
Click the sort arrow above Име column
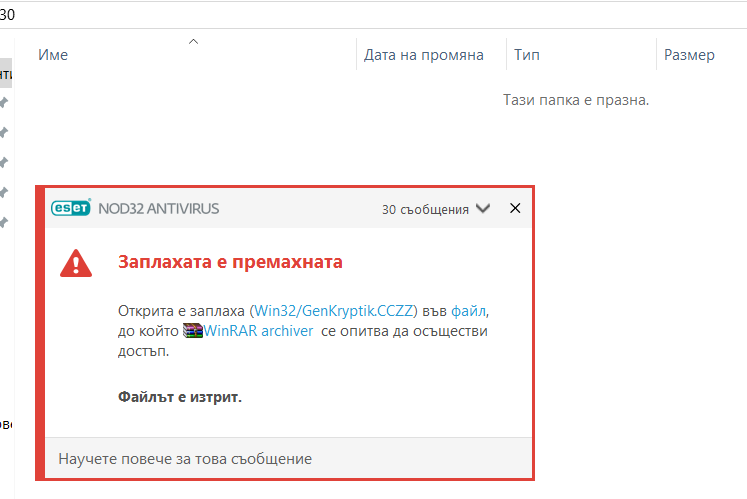tap(193, 42)
